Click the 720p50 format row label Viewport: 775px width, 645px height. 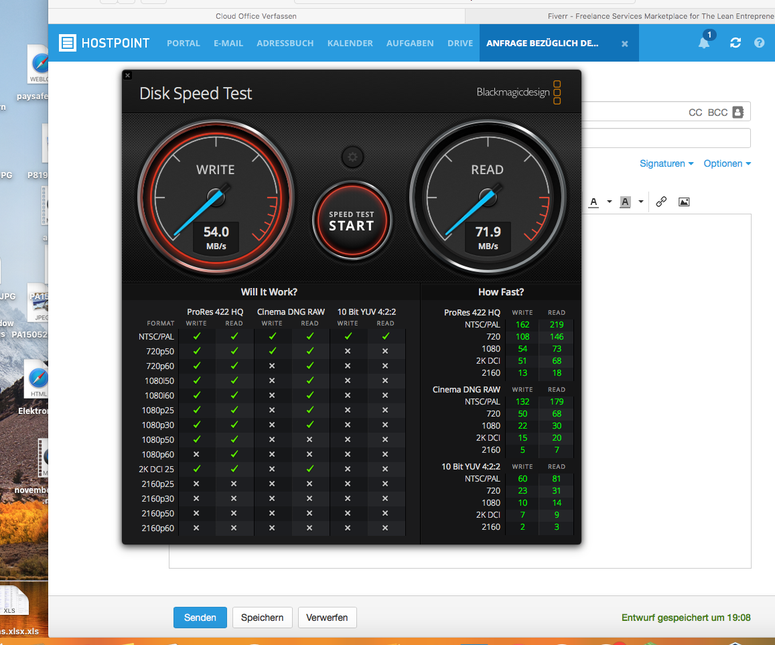click(160, 351)
